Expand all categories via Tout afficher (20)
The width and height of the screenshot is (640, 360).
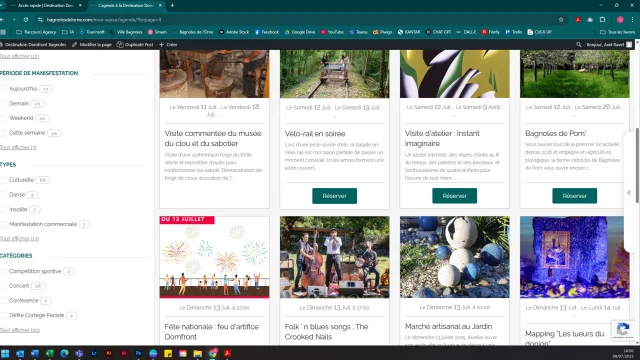pos(20,330)
